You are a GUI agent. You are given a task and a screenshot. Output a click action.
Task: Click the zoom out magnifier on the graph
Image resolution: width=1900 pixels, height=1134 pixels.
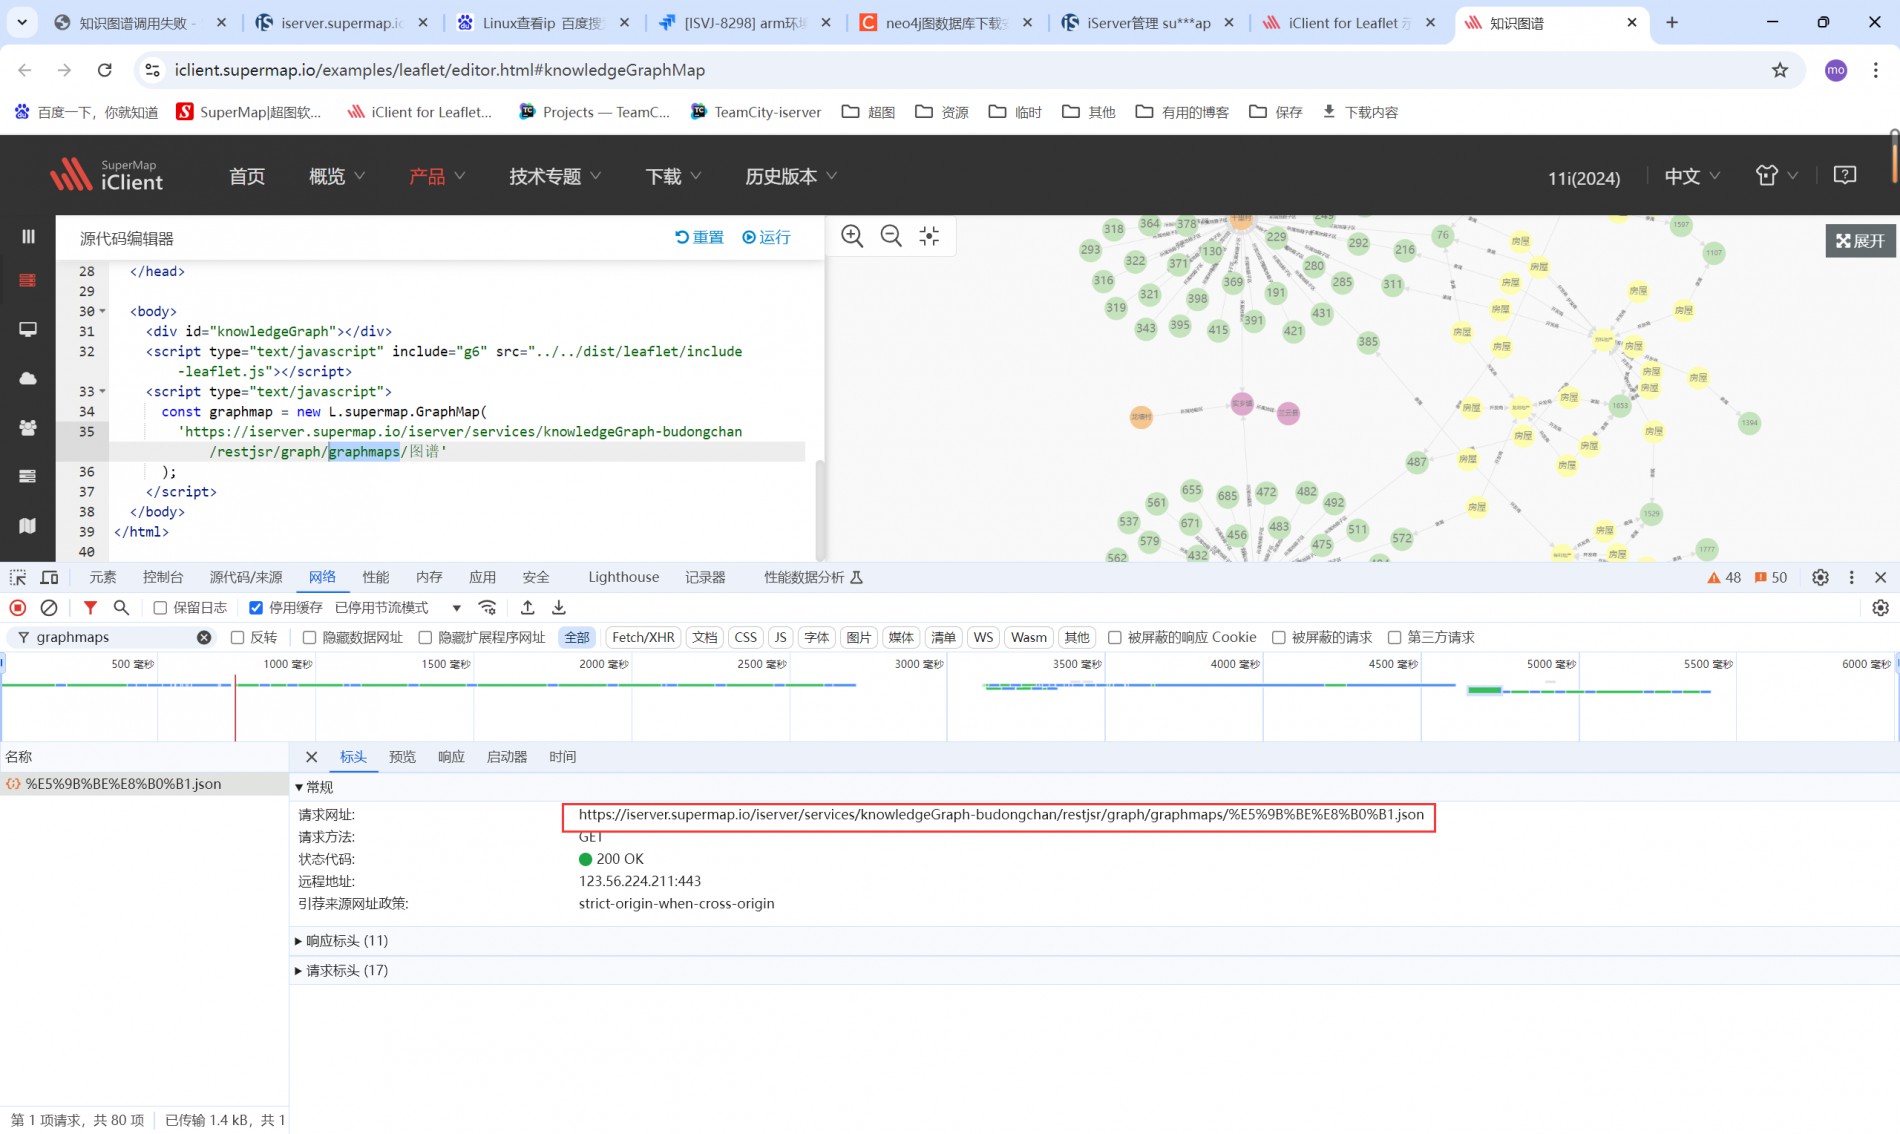(891, 236)
